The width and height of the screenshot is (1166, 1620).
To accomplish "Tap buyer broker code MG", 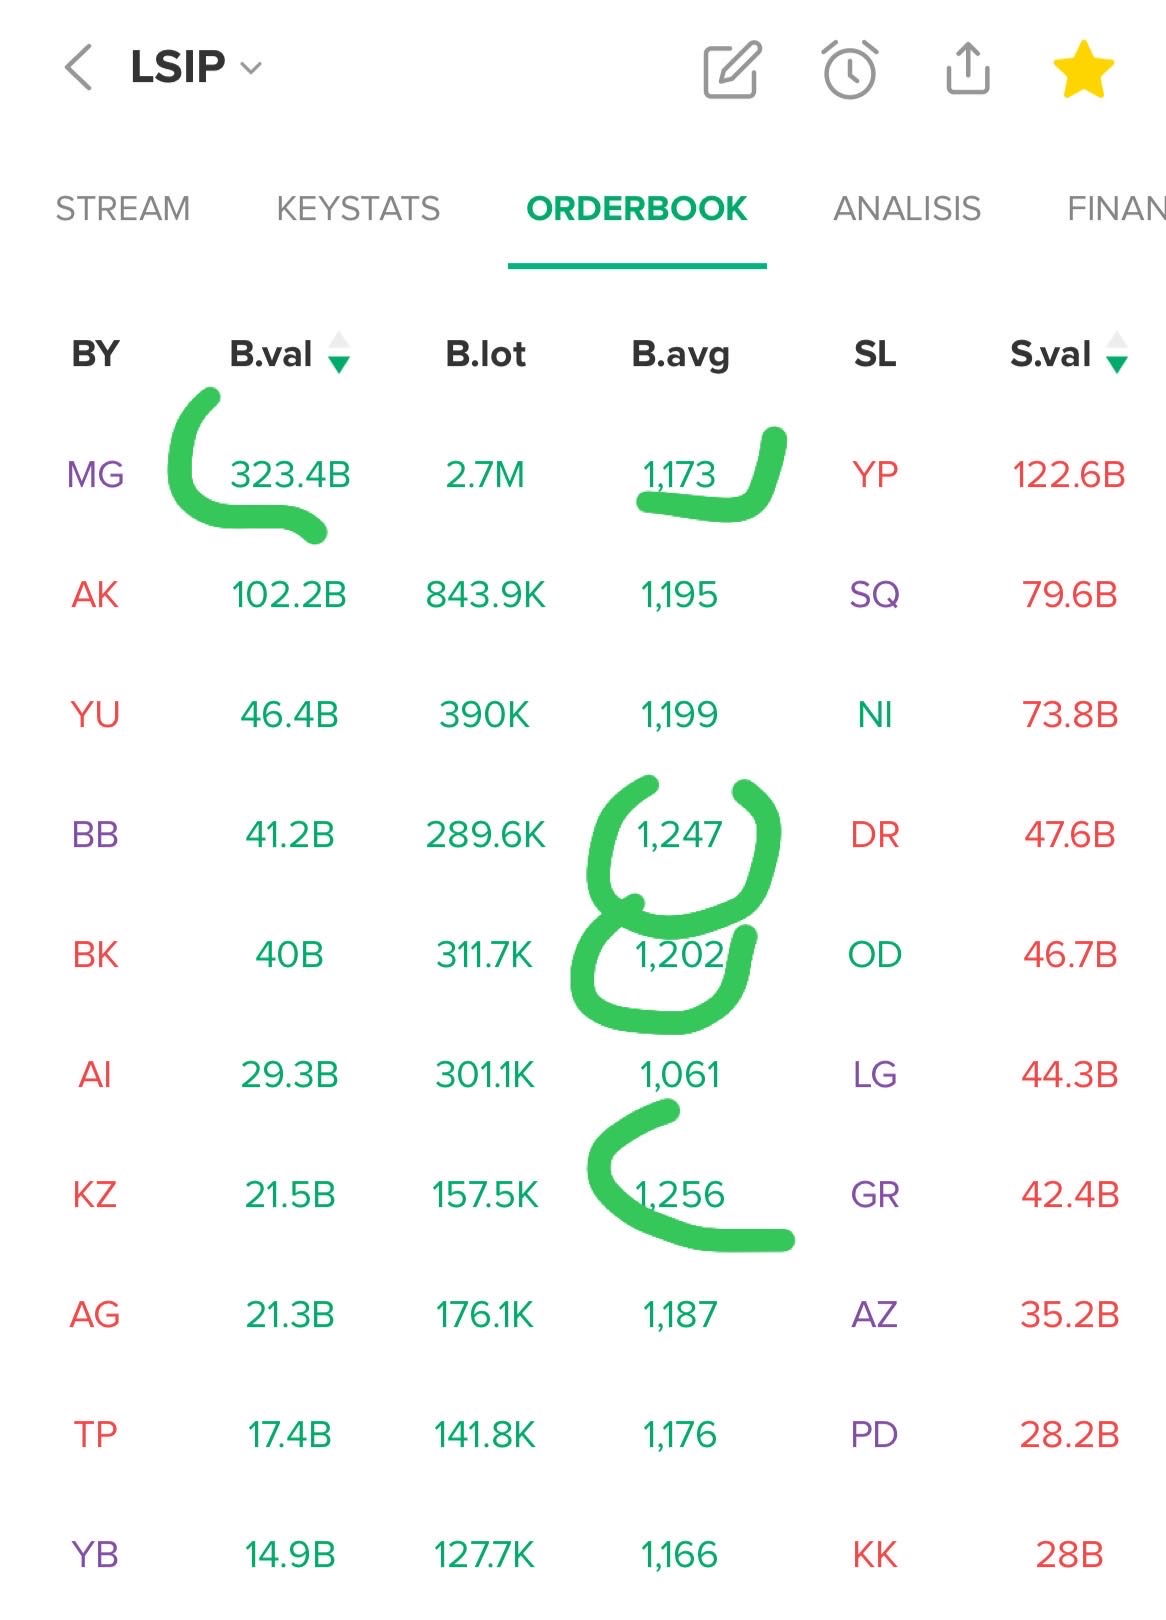I will click(95, 474).
